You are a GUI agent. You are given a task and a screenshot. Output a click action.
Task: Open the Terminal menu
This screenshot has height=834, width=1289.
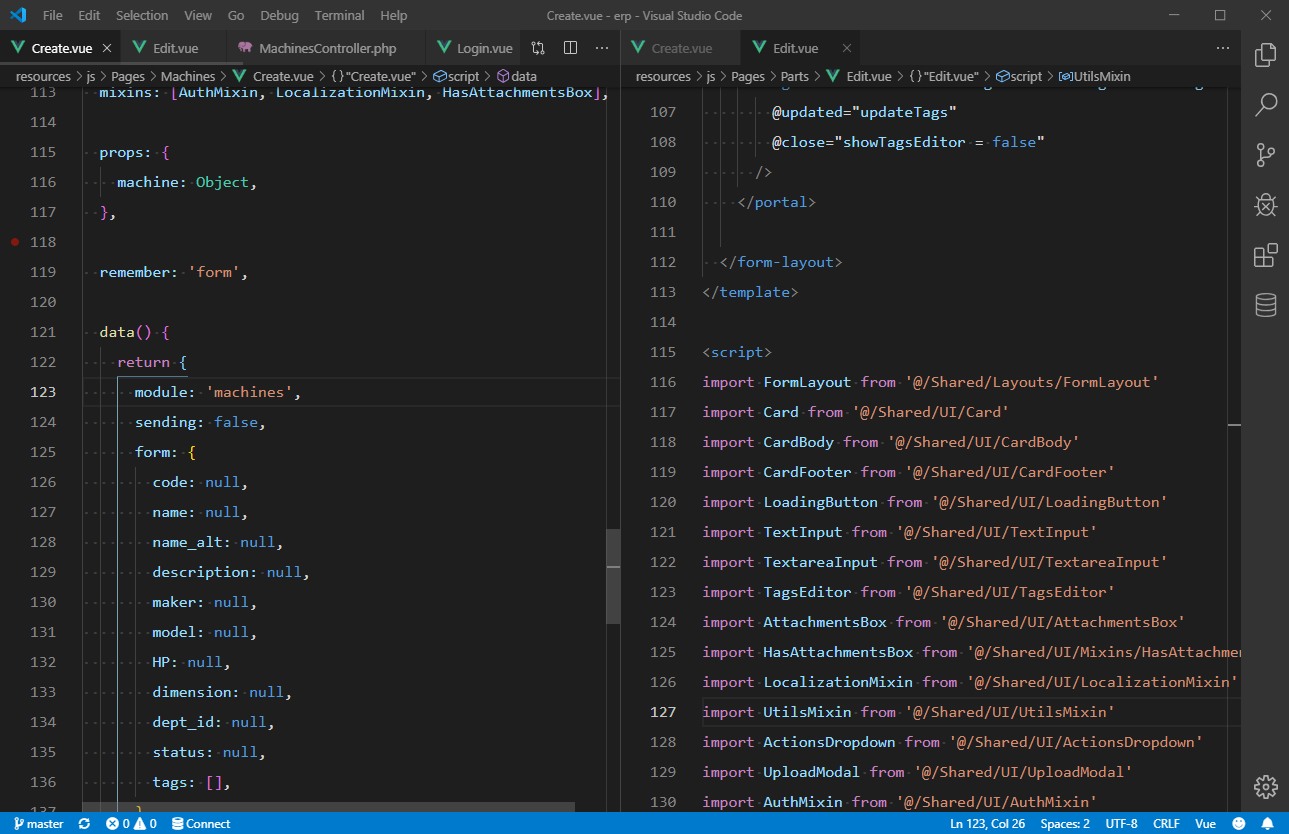pos(339,15)
